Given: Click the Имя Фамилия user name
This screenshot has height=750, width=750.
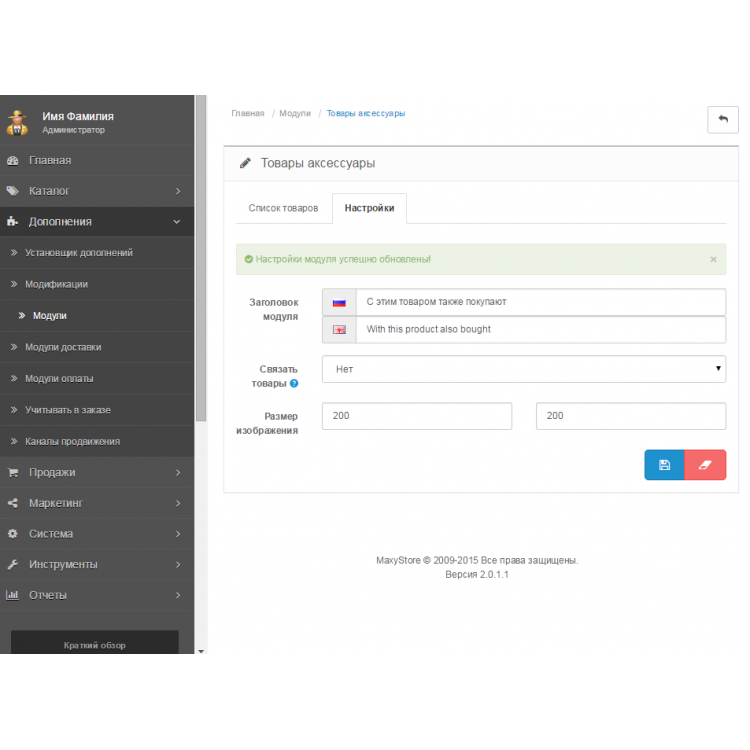Looking at the screenshot, I should tap(78, 116).
